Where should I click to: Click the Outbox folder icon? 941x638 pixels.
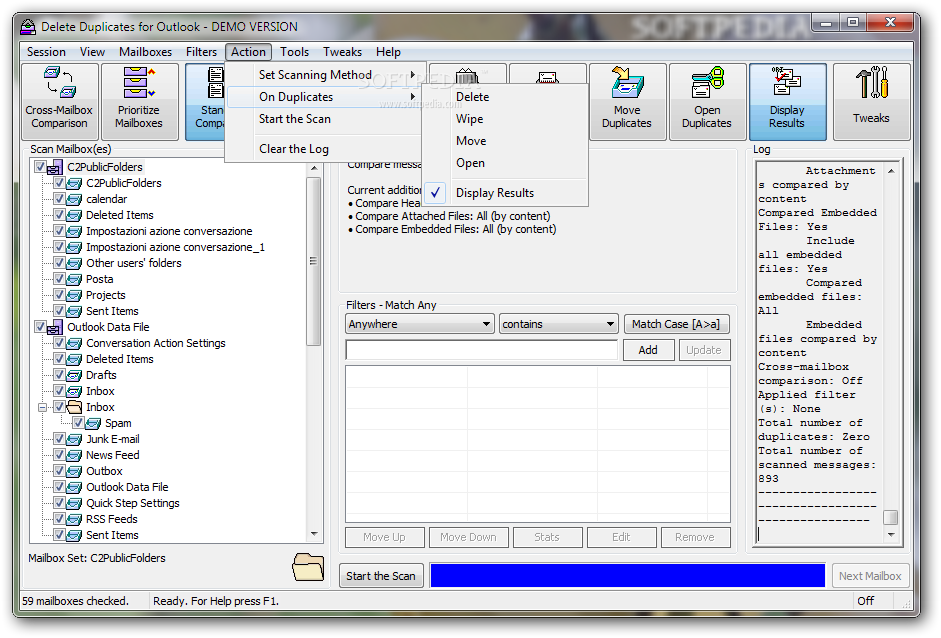coord(74,472)
